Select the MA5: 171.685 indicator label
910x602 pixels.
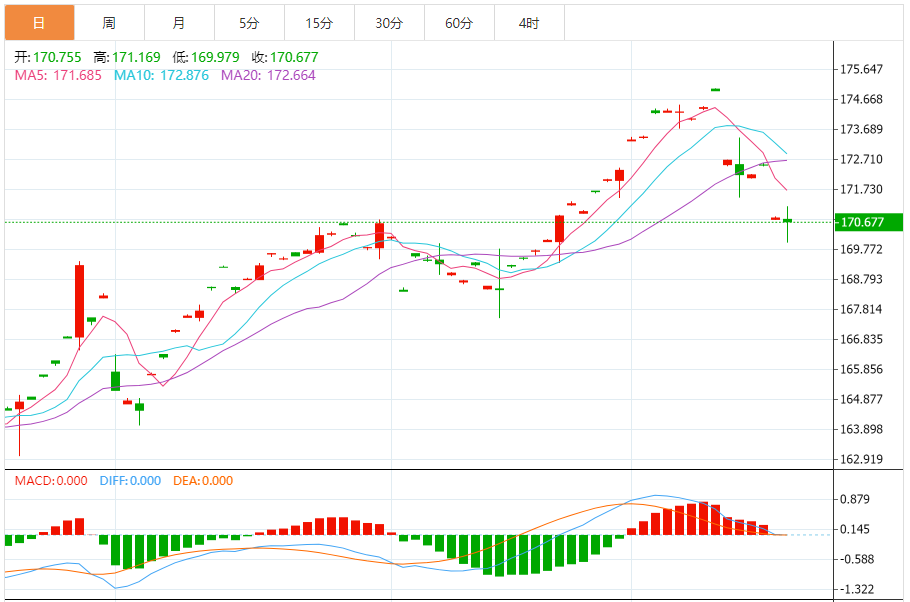coord(58,75)
